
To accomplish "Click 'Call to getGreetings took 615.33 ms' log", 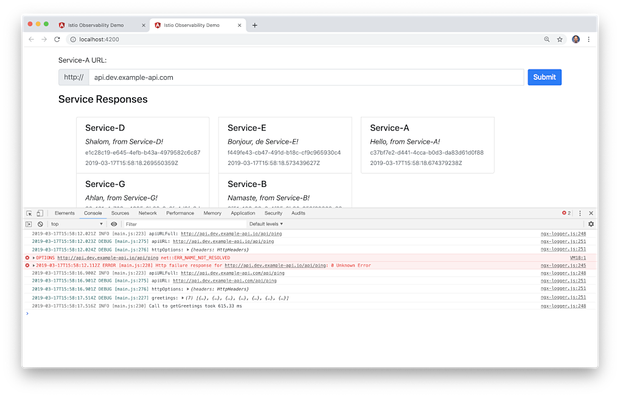I will tap(195, 306).
